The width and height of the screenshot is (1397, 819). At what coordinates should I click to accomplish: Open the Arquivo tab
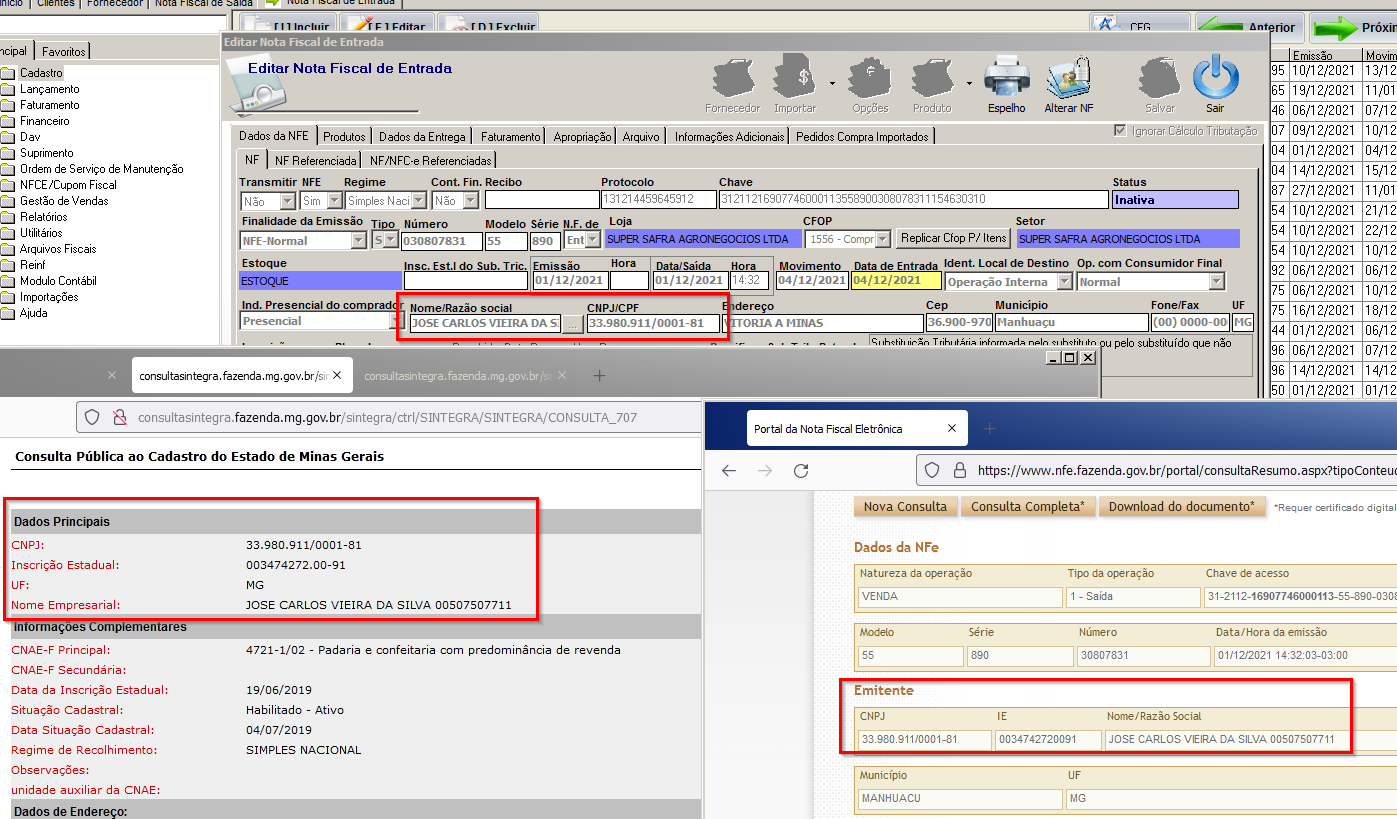[641, 136]
